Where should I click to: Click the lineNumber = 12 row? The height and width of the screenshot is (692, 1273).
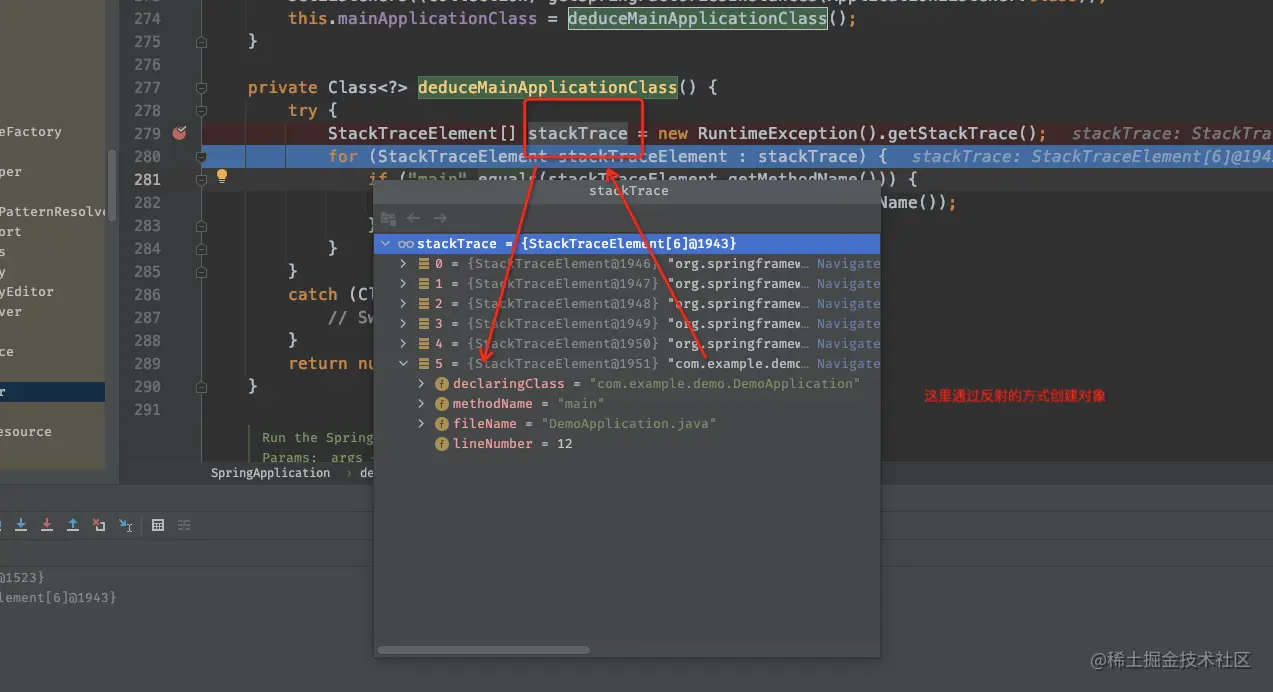click(x=627, y=444)
